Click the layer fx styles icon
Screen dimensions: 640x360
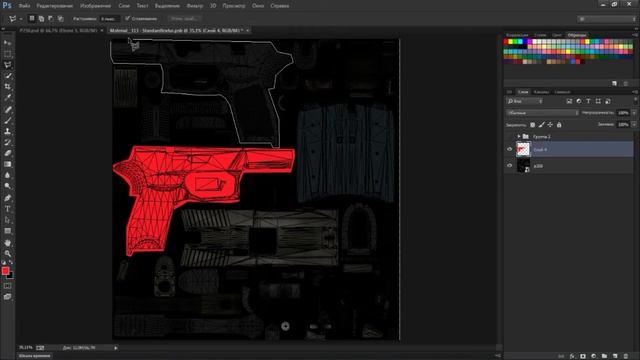(572, 356)
